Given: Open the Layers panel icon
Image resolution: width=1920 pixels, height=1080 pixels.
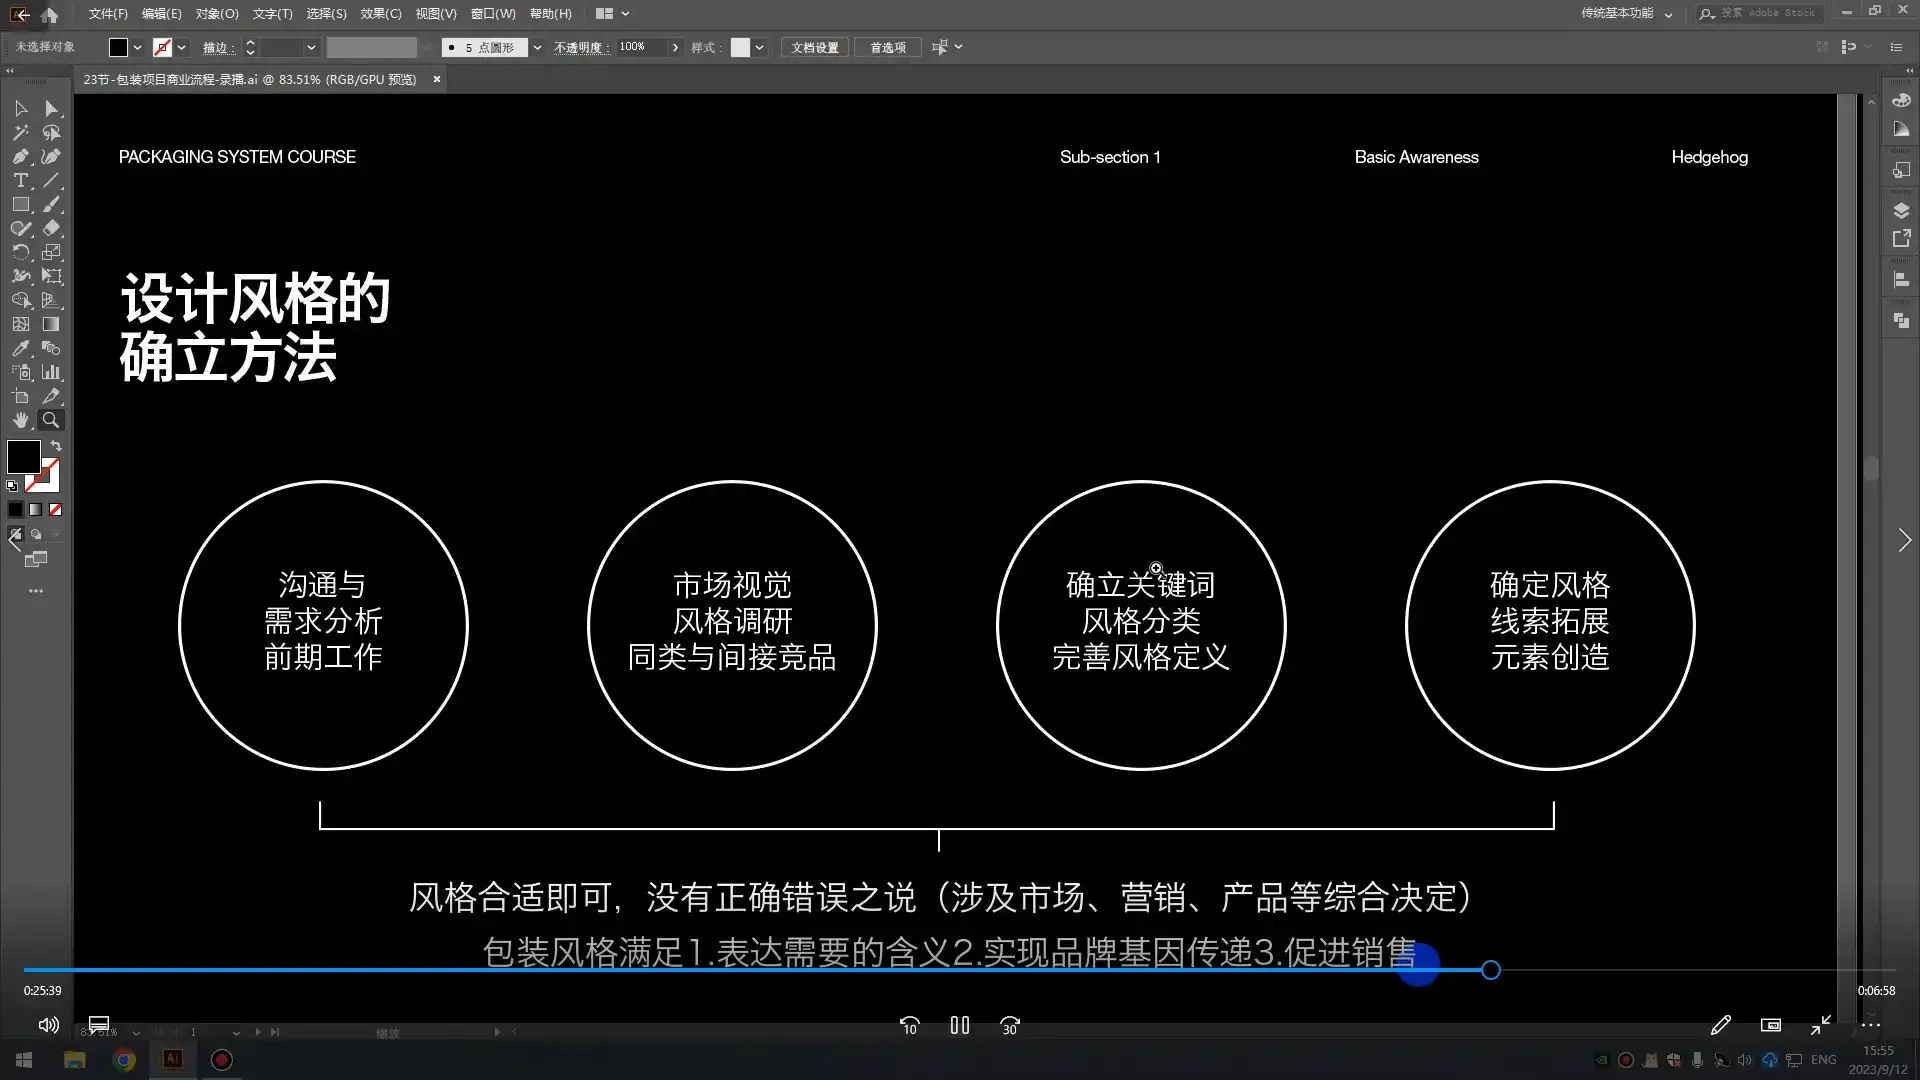Looking at the screenshot, I should pyautogui.click(x=1903, y=210).
